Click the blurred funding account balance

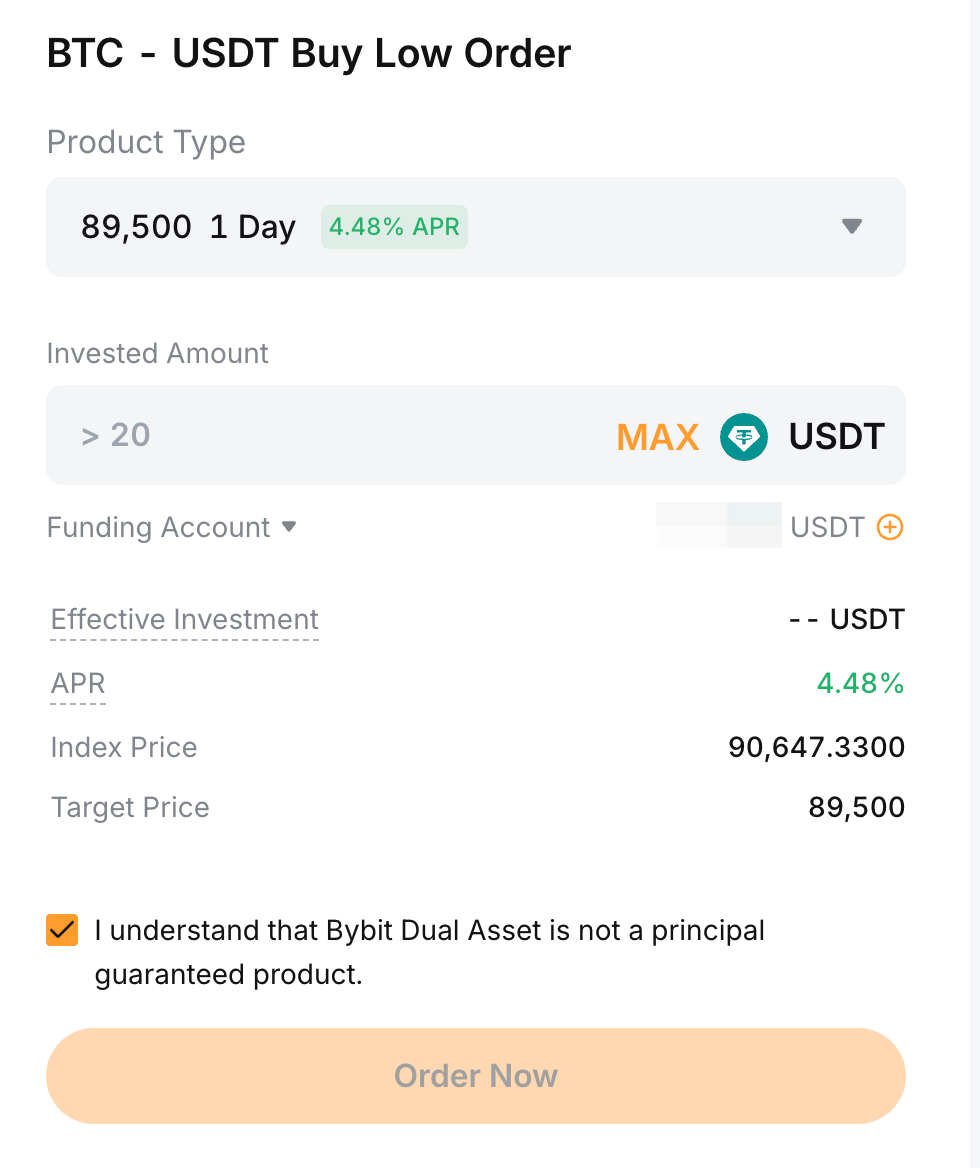click(718, 526)
